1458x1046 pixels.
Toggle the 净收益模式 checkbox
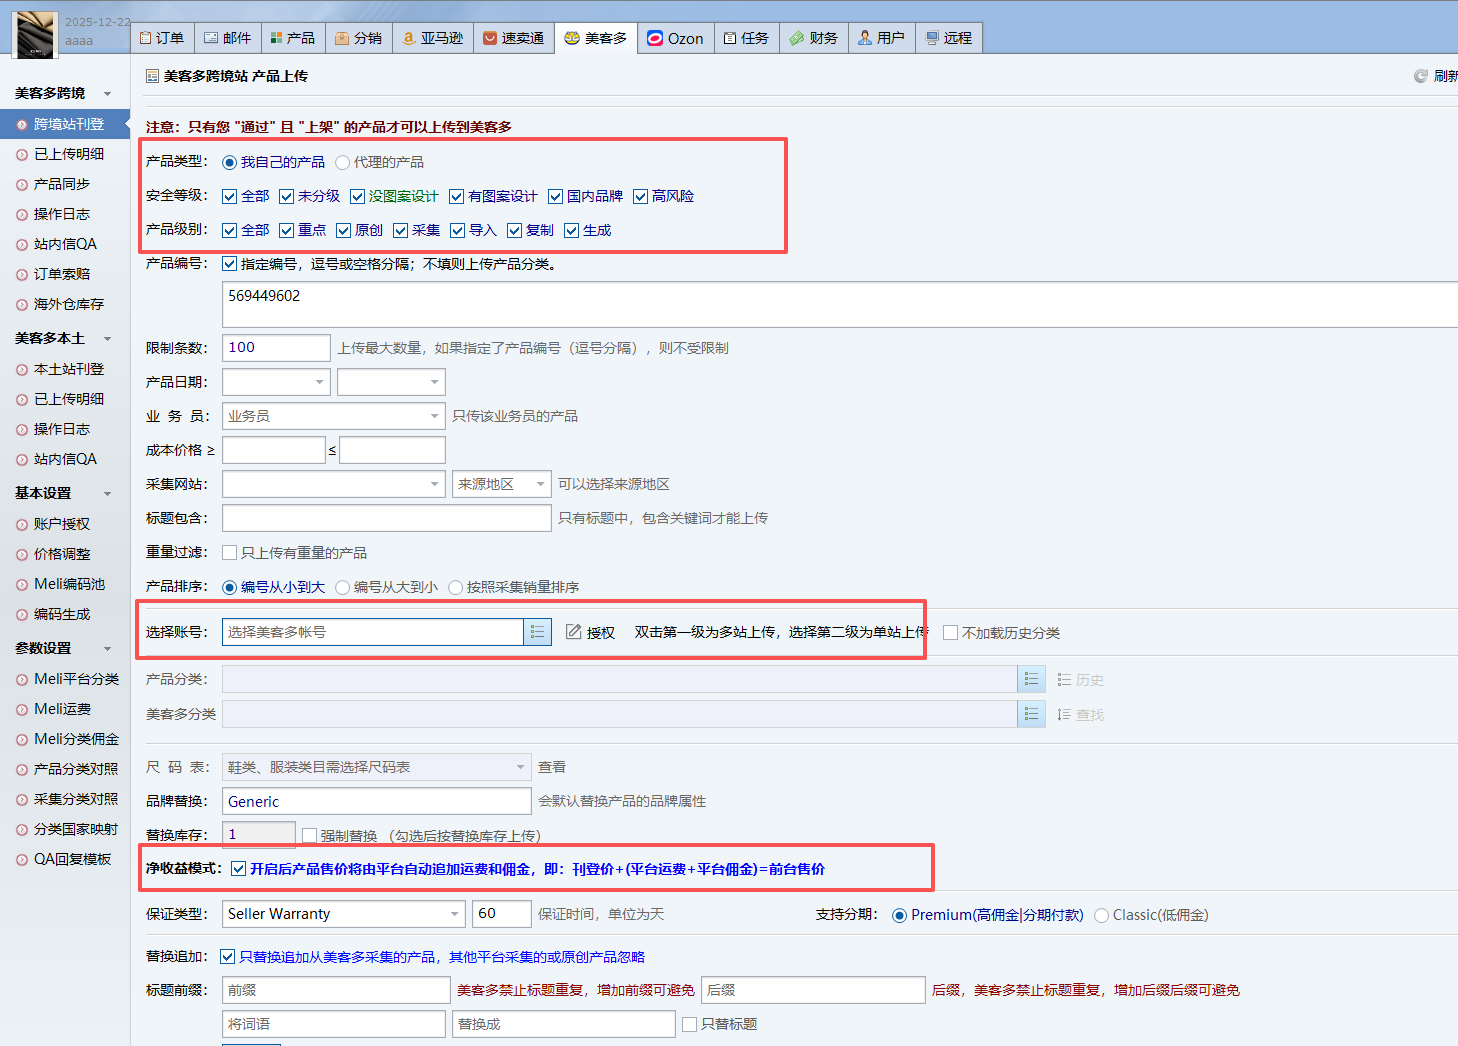point(238,868)
